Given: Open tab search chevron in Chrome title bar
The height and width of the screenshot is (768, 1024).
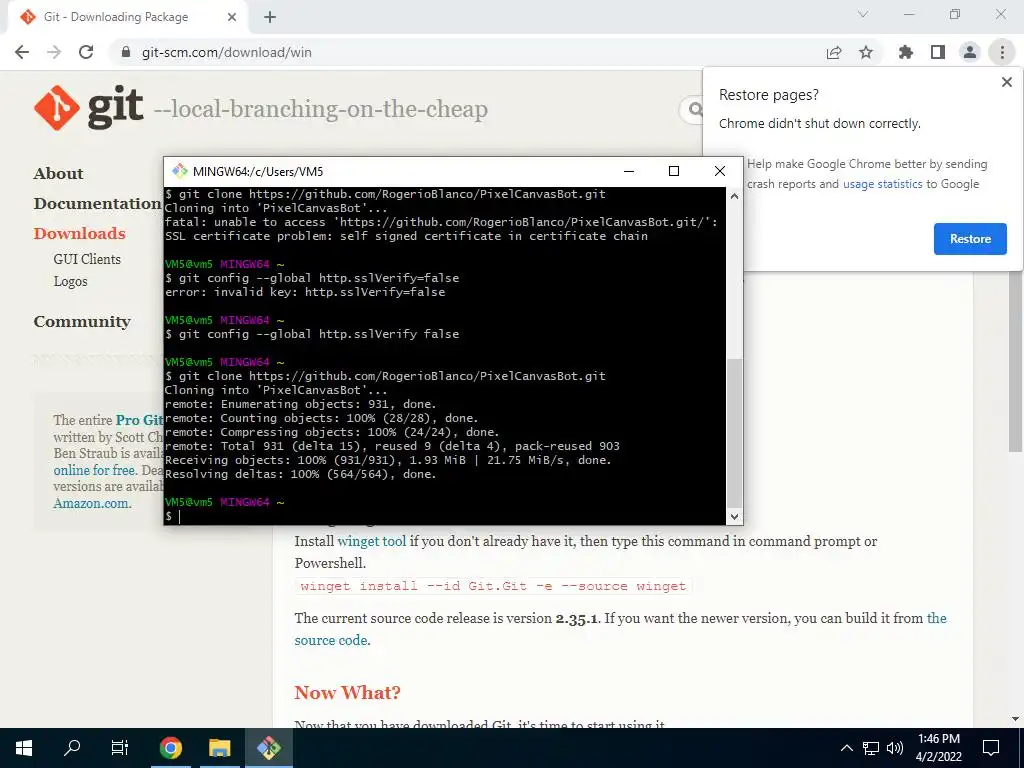Looking at the screenshot, I should (863, 14).
